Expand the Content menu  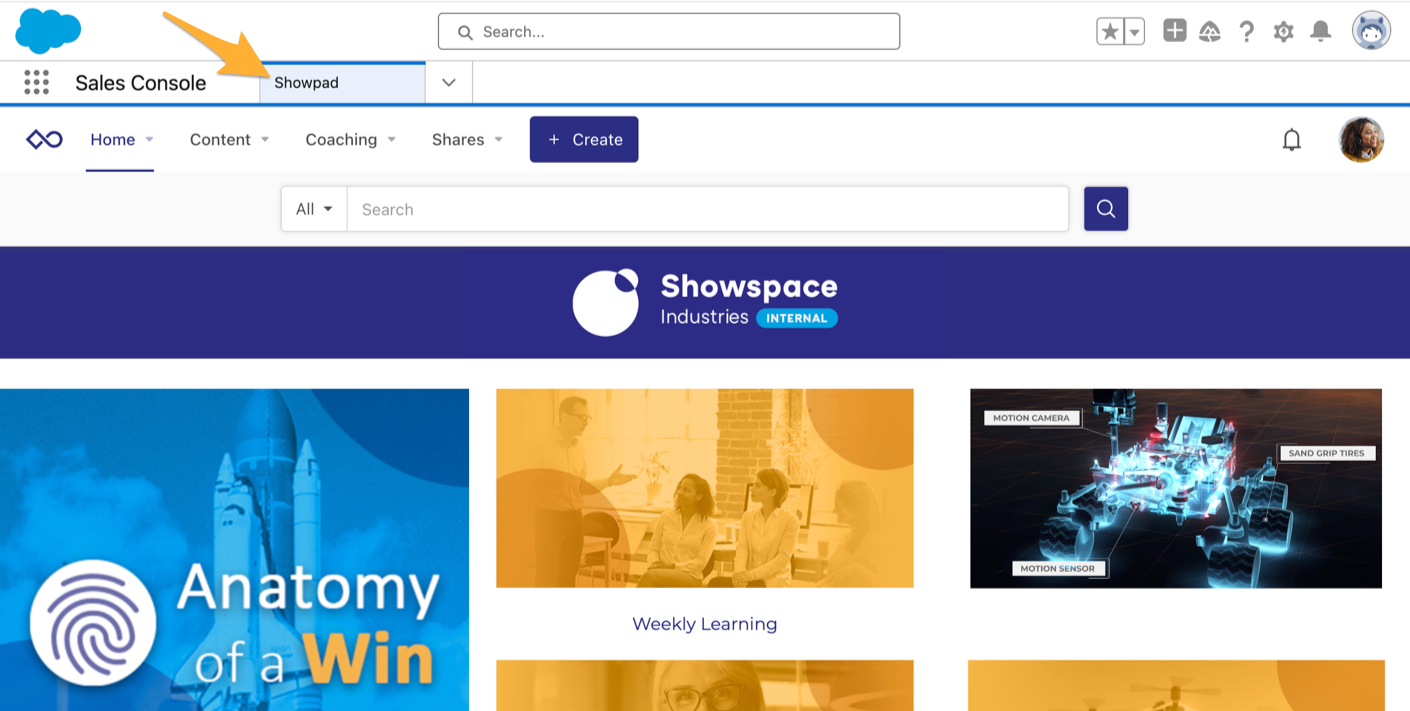click(x=229, y=140)
